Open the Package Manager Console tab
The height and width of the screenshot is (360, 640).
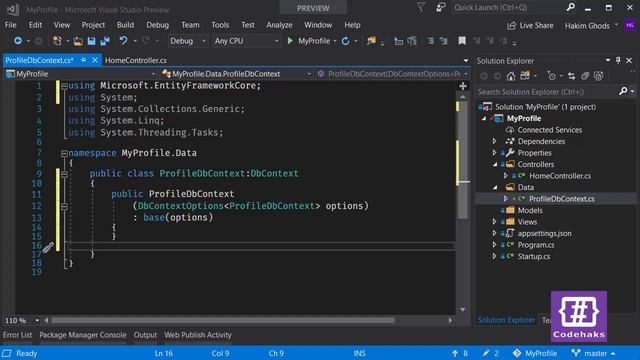83,335
